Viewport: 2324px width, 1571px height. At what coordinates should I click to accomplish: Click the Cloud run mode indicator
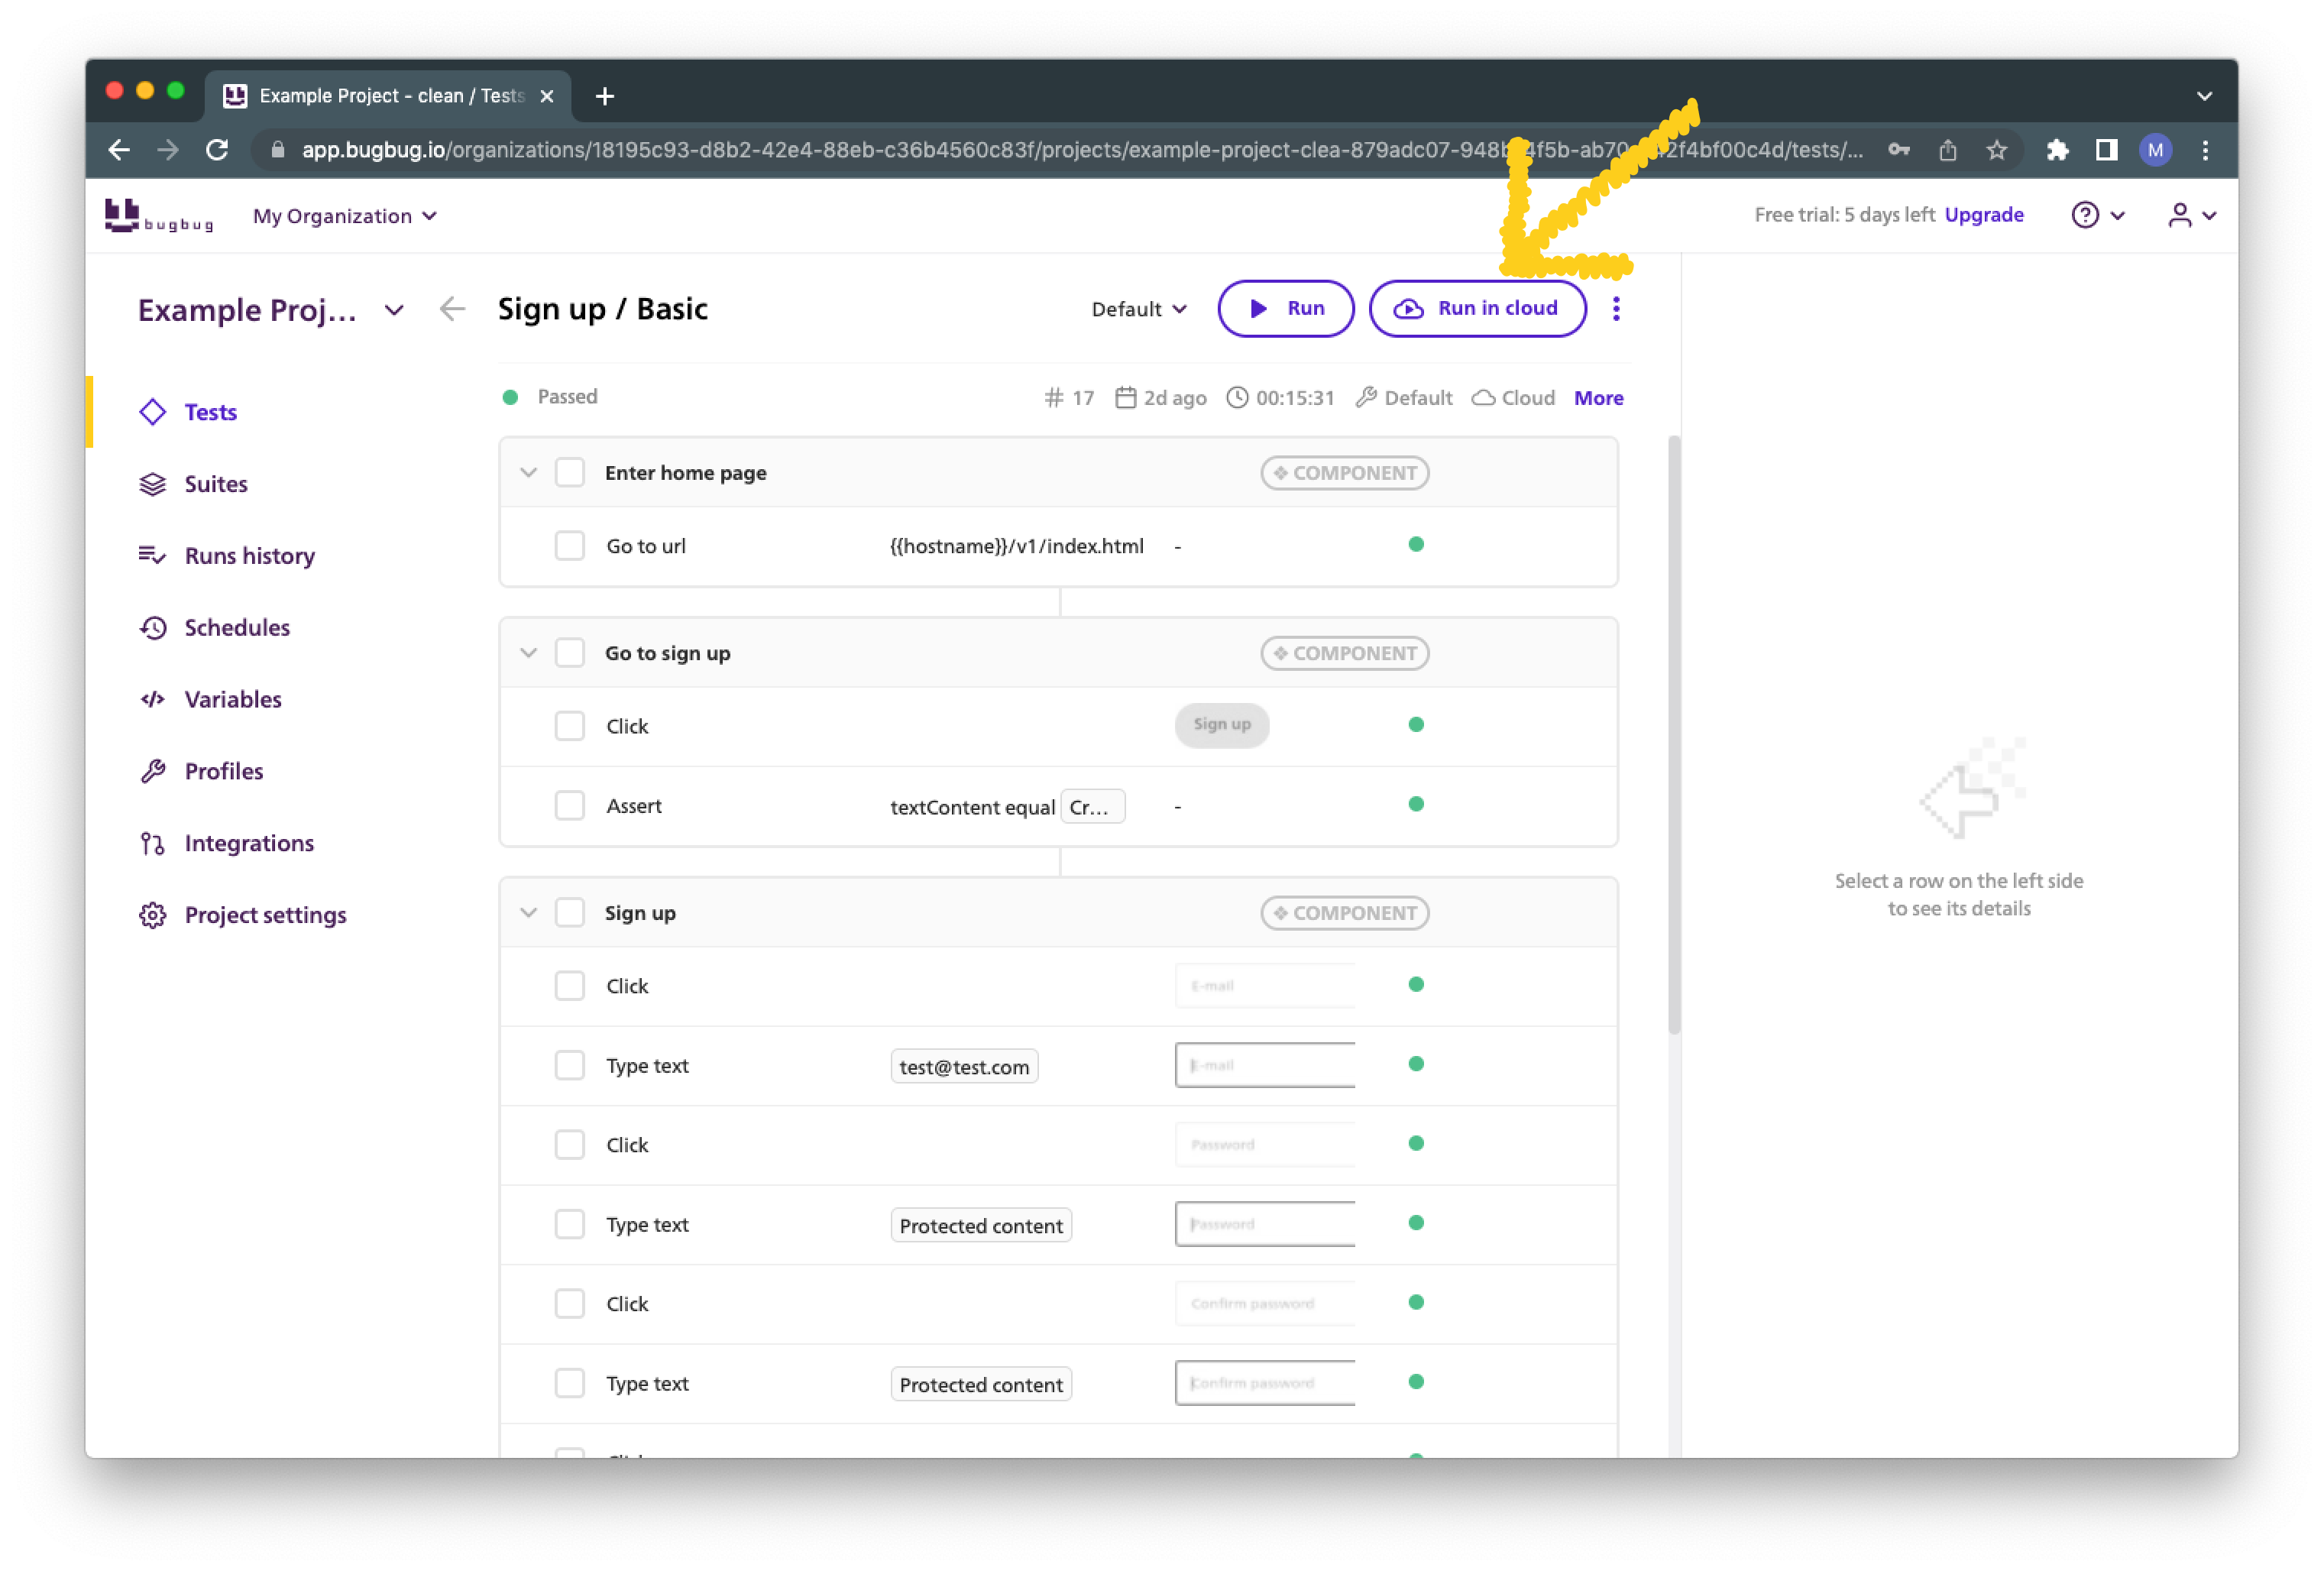tap(1513, 398)
